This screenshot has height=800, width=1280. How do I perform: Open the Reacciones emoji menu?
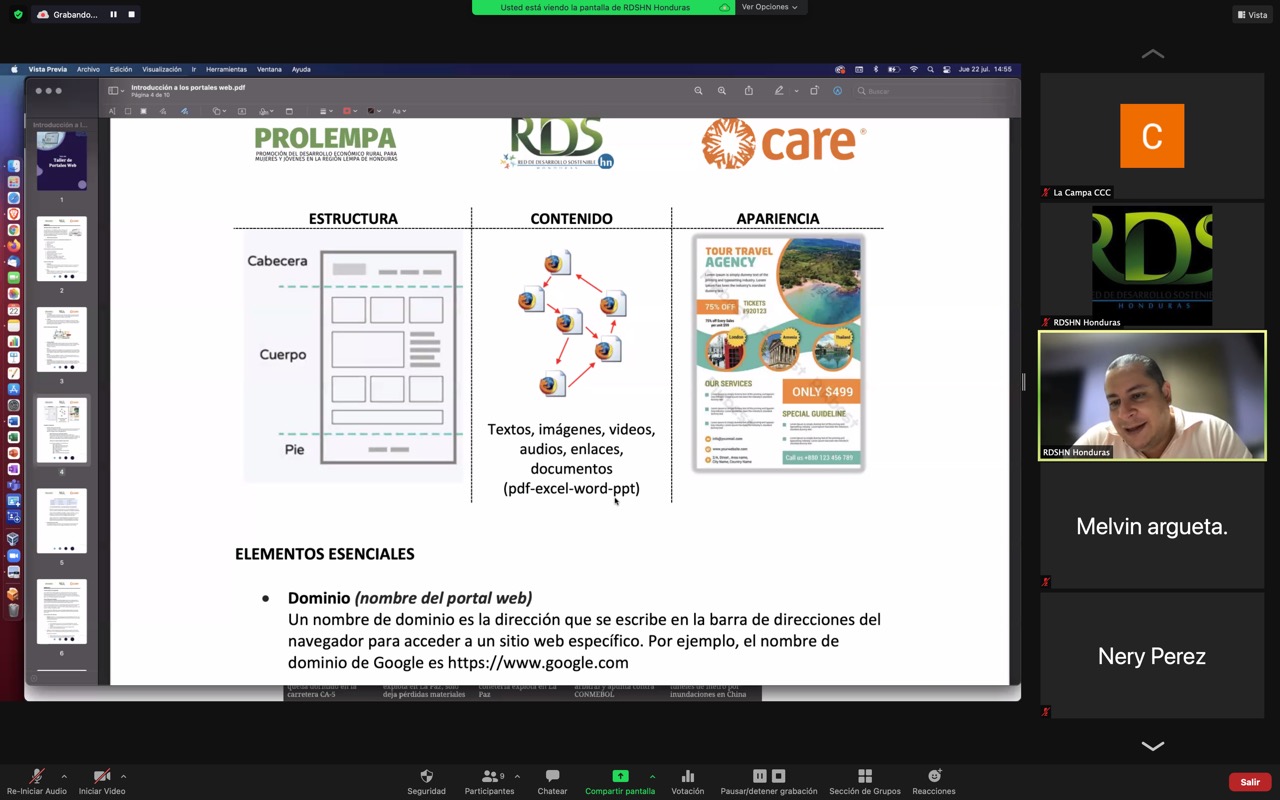pos(934,777)
